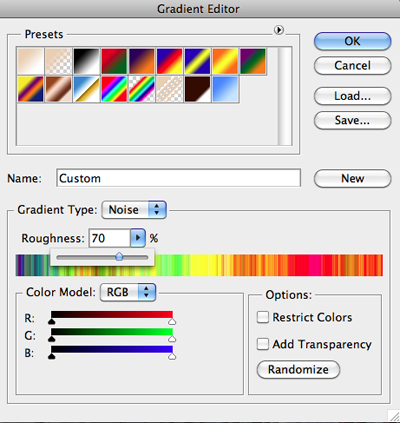Click the noise gradient preview bar

[x=199, y=265]
